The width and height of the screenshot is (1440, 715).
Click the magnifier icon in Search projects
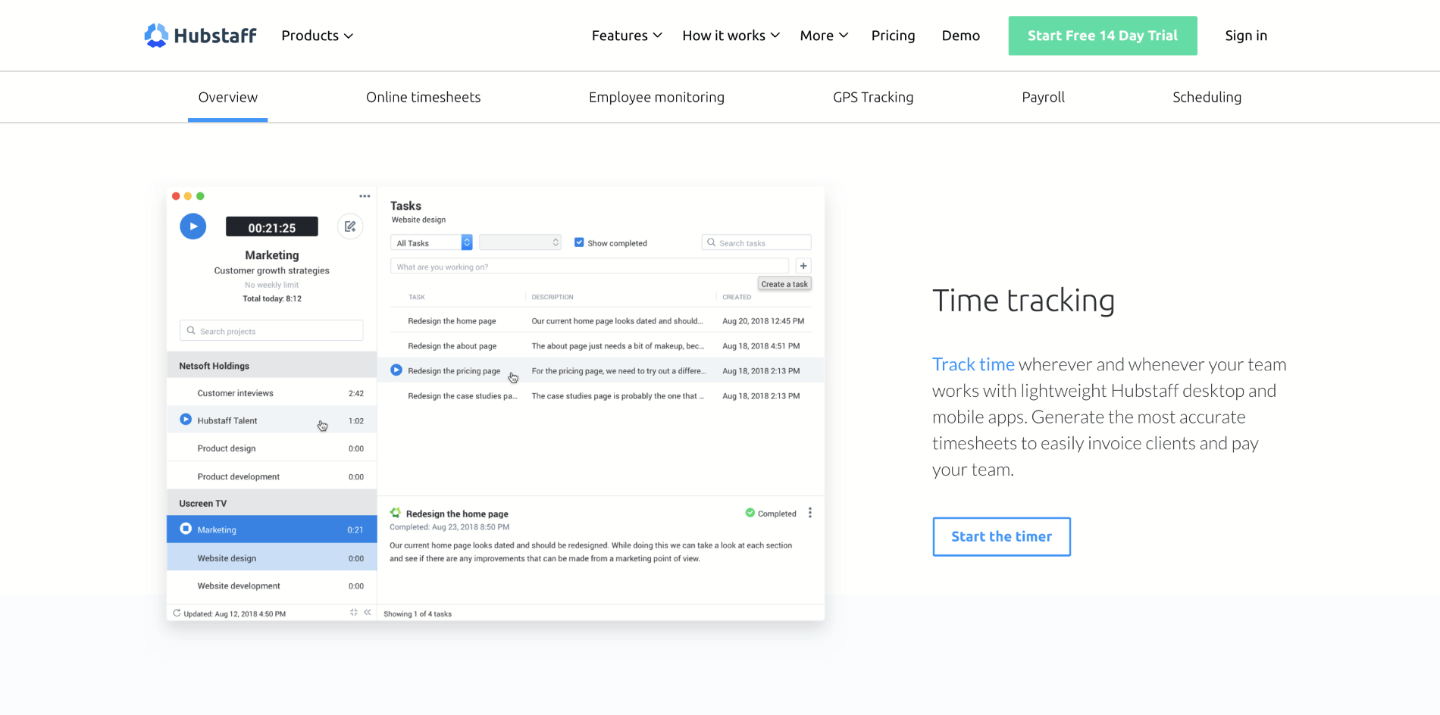(x=191, y=331)
